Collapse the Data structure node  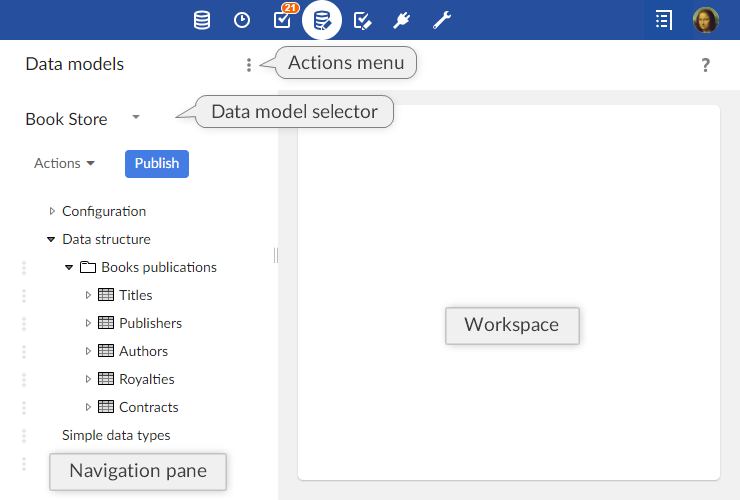coord(51,240)
